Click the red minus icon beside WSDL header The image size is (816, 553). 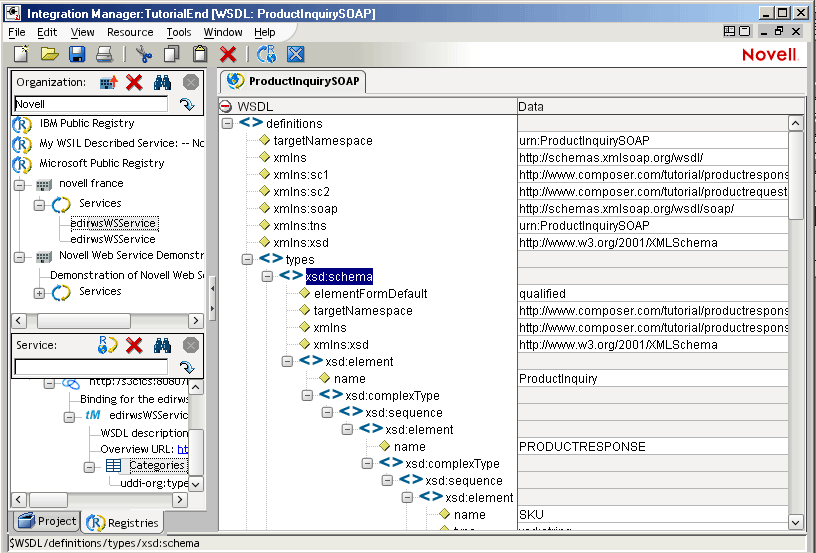tap(225, 106)
